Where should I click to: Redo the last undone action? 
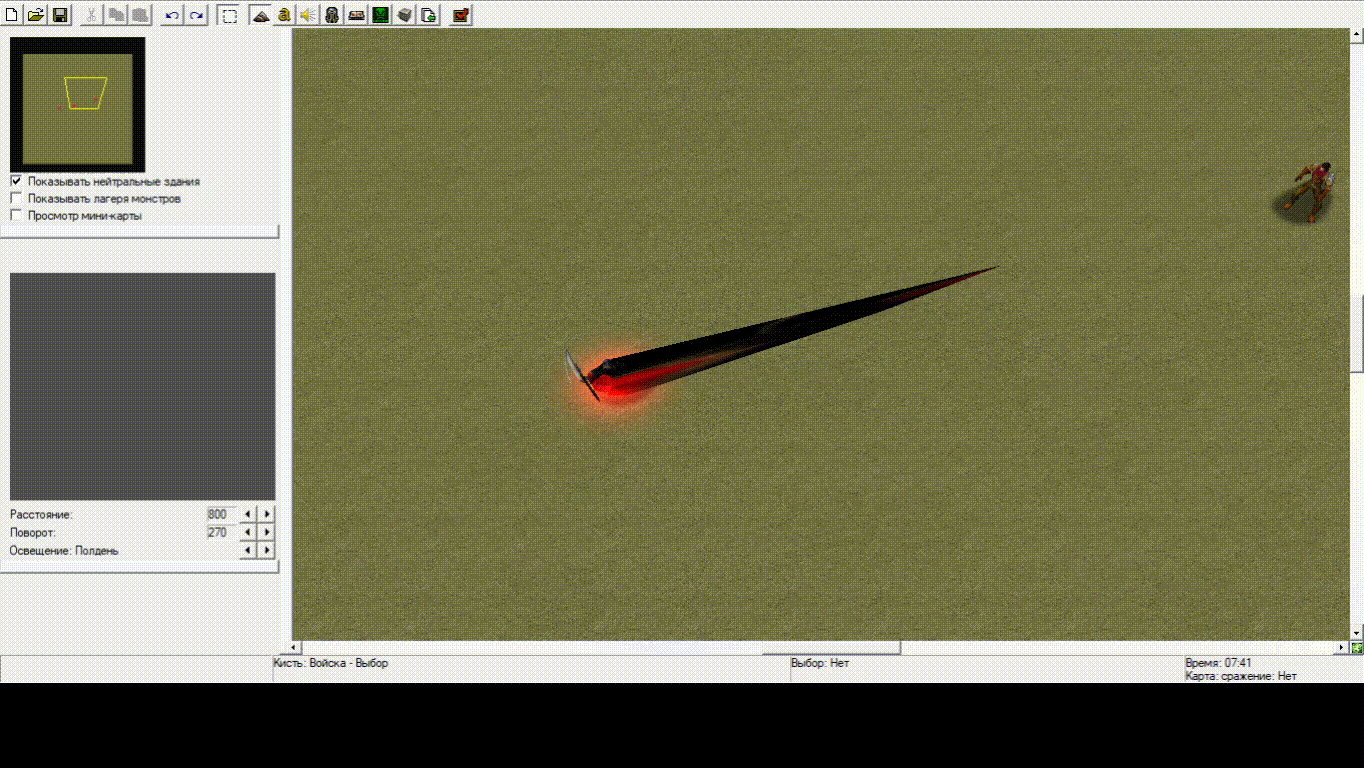(196, 15)
